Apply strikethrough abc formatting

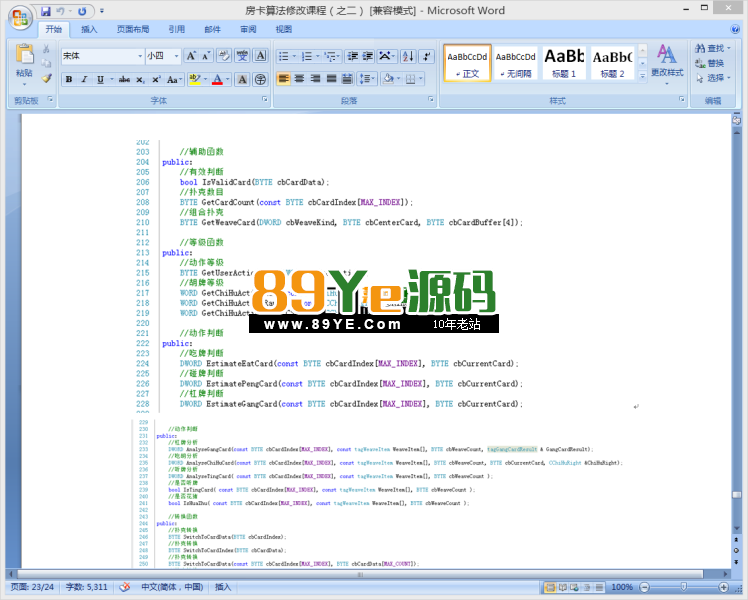[x=124, y=79]
